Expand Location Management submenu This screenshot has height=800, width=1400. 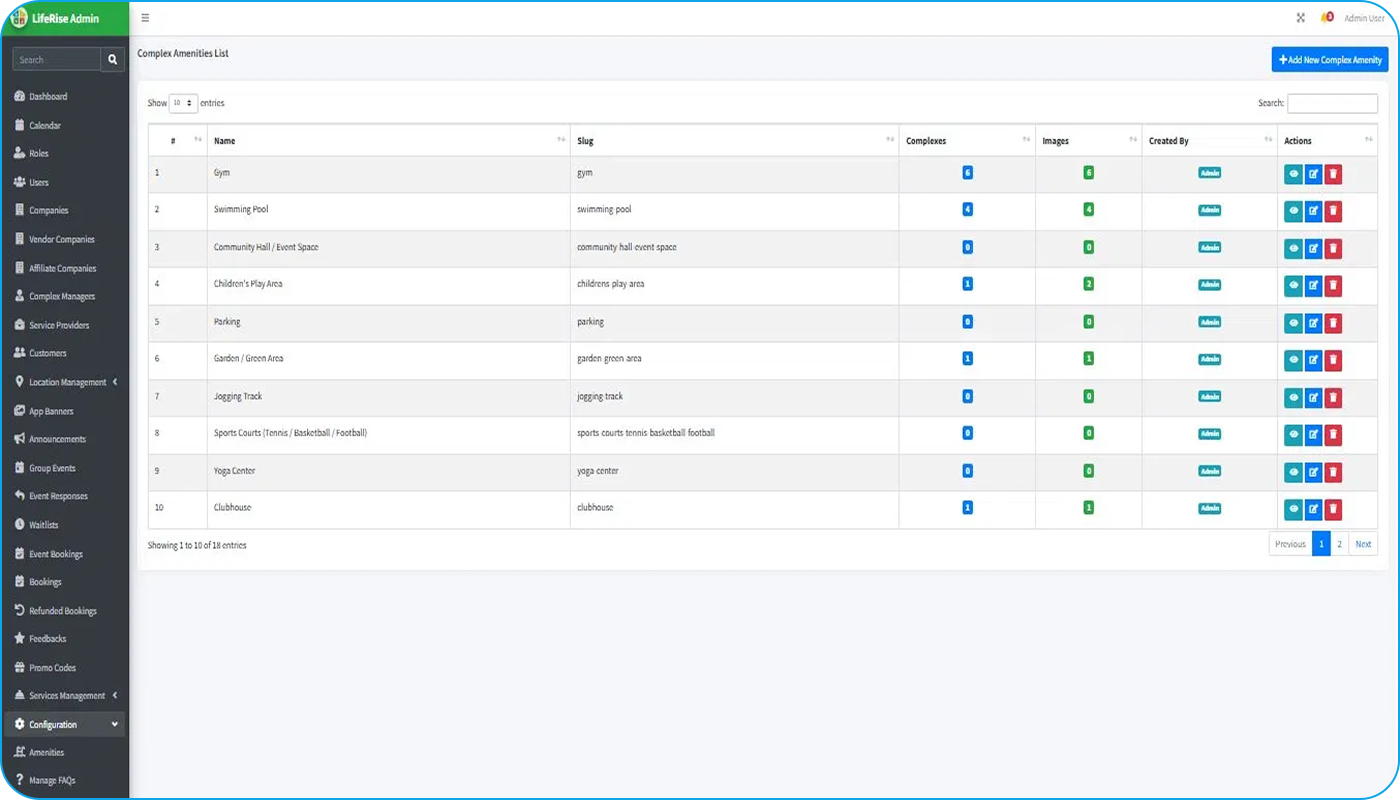[66, 382]
